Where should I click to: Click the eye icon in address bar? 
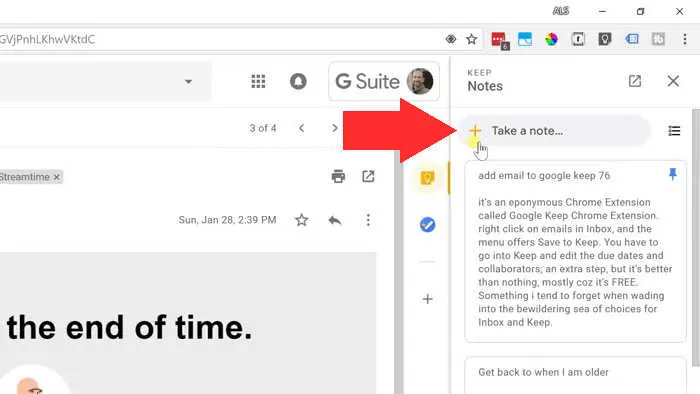[451, 39]
